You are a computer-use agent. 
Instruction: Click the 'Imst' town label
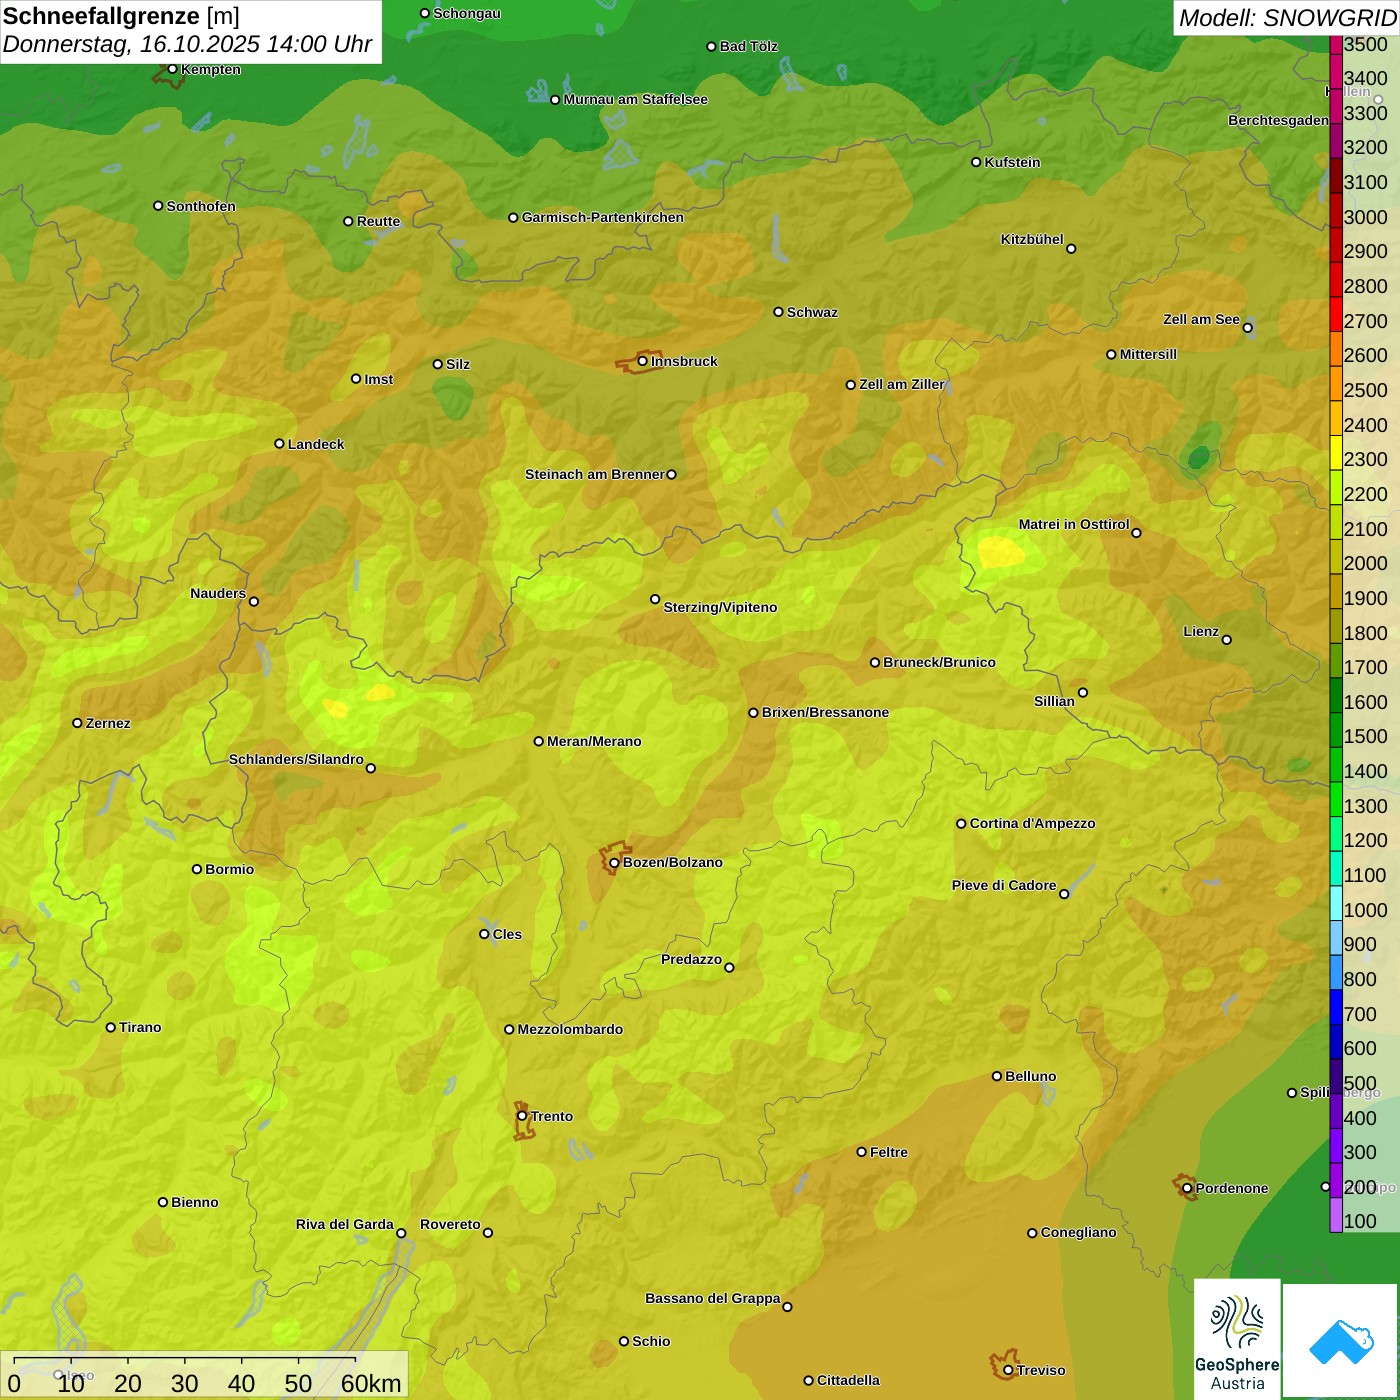(x=379, y=379)
